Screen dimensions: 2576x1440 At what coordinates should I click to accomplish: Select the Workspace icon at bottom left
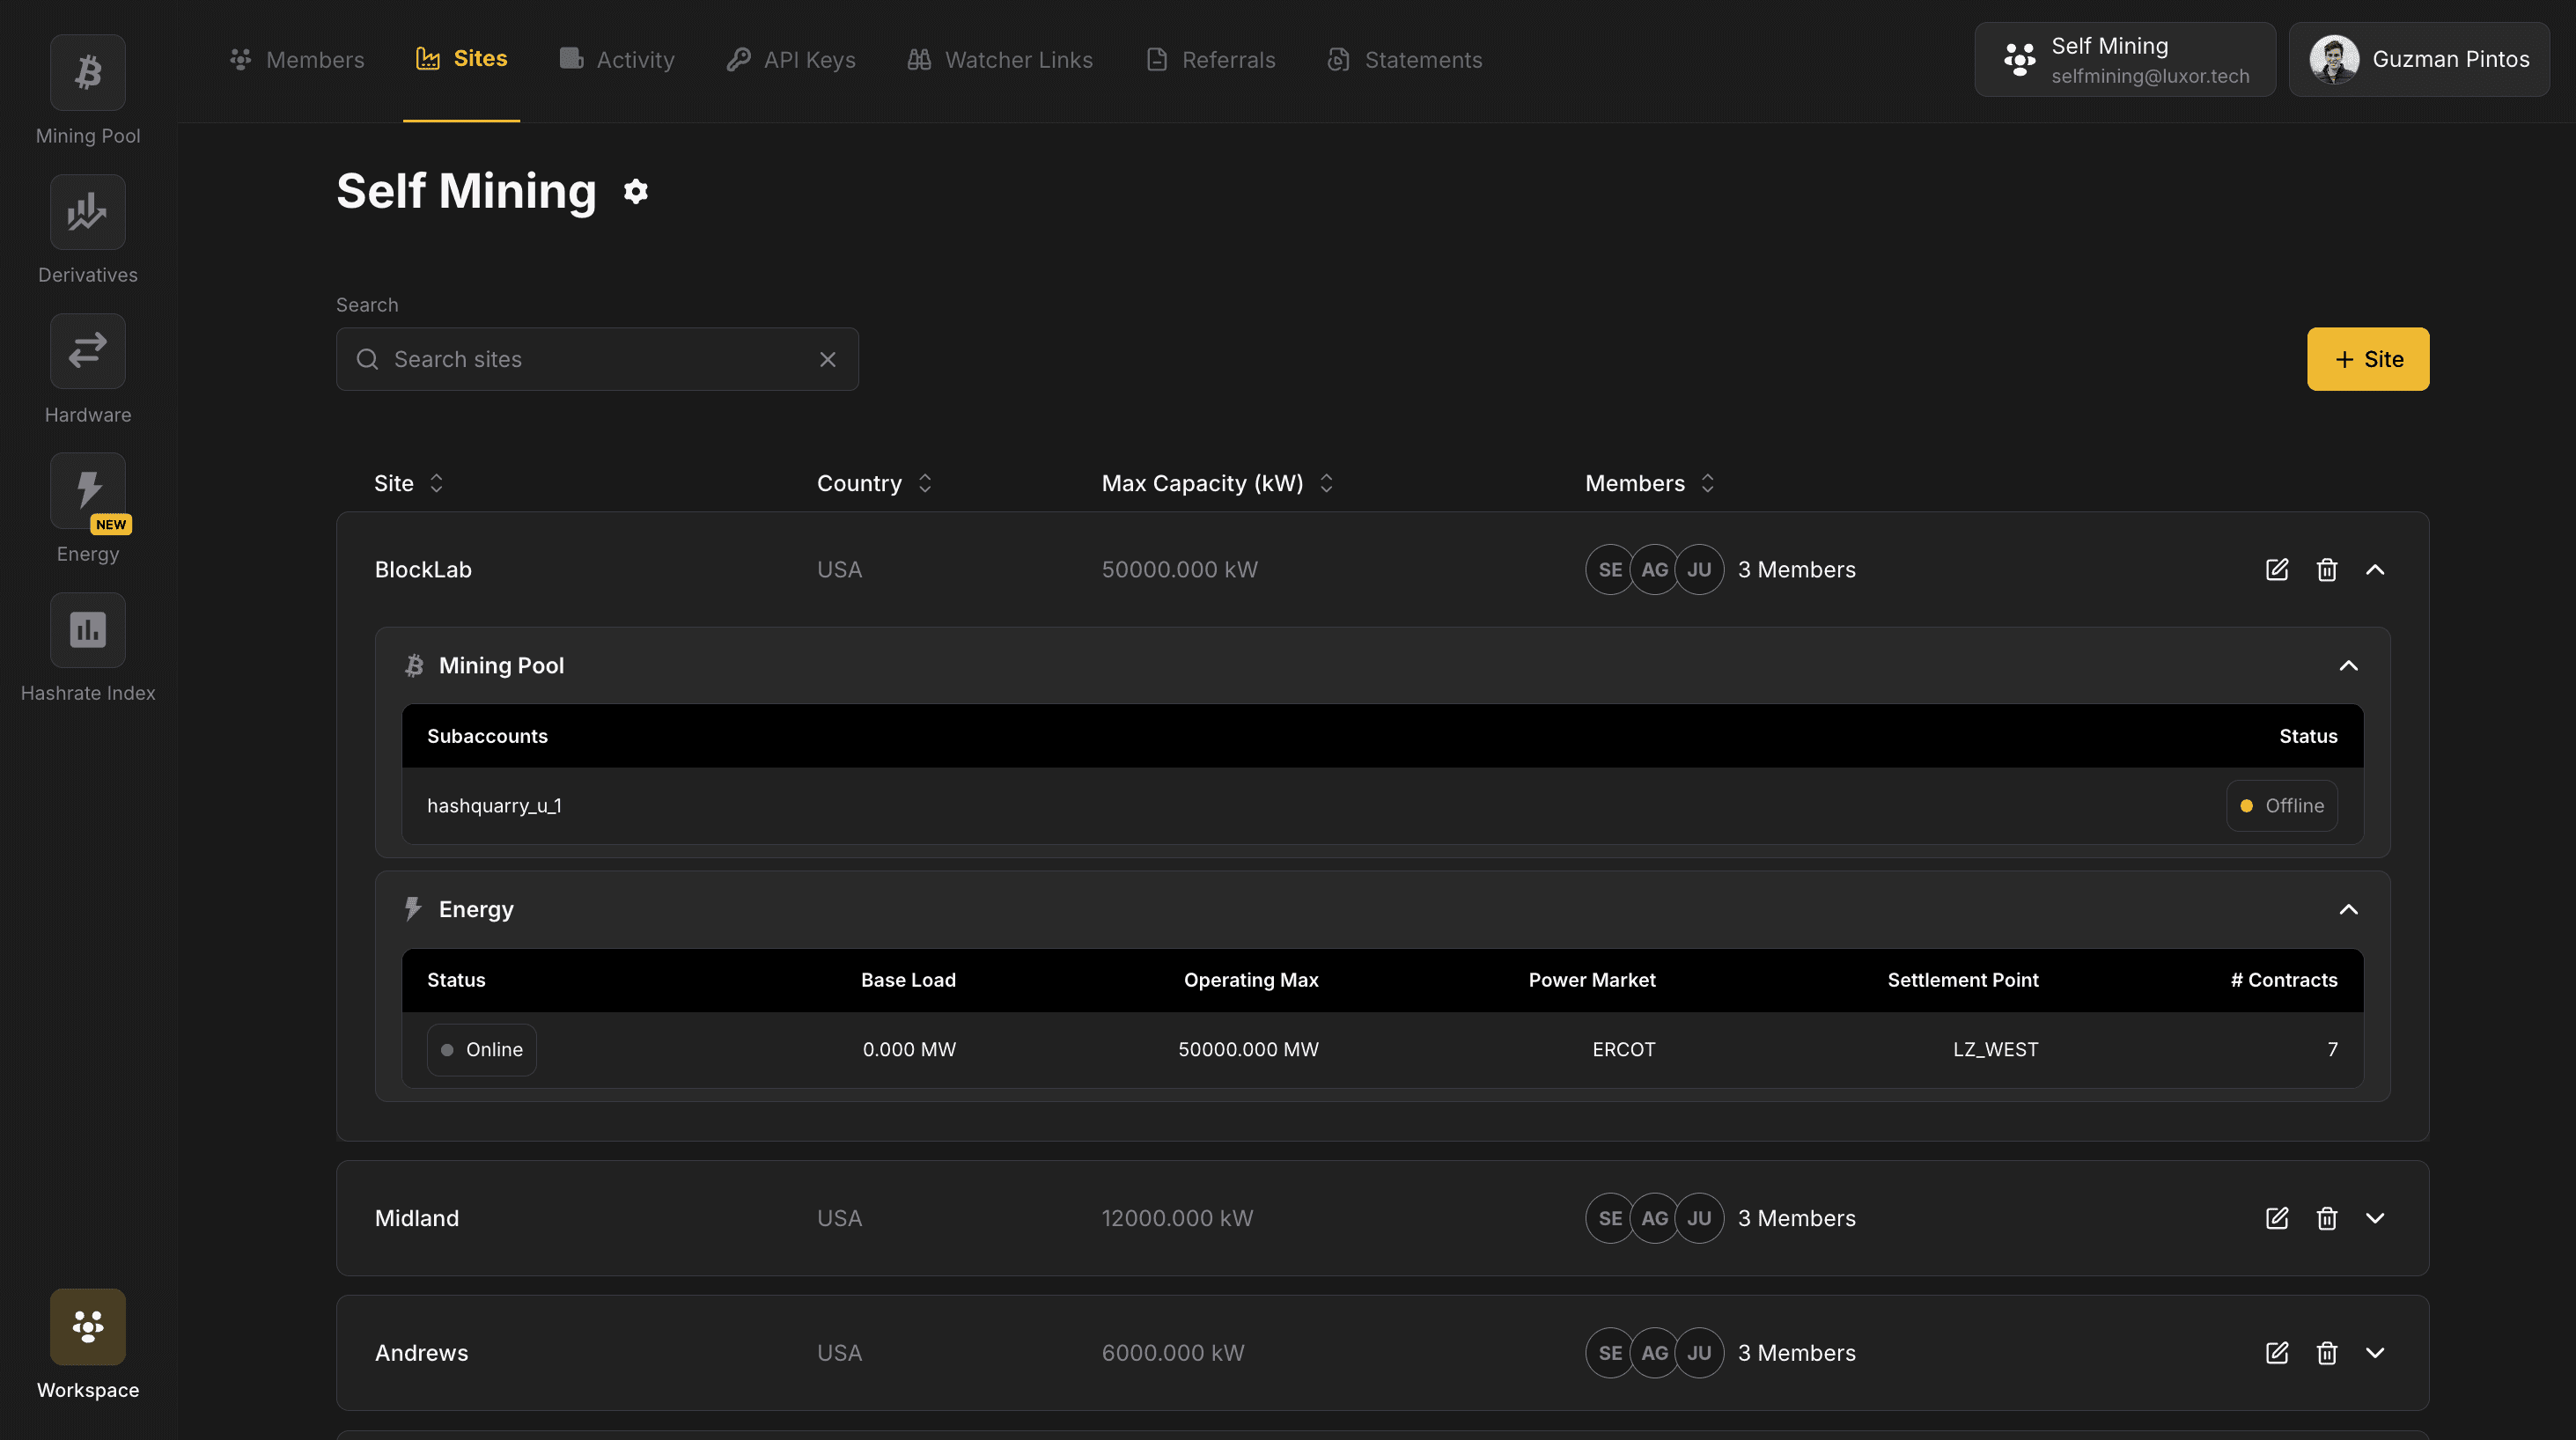[x=87, y=1327]
